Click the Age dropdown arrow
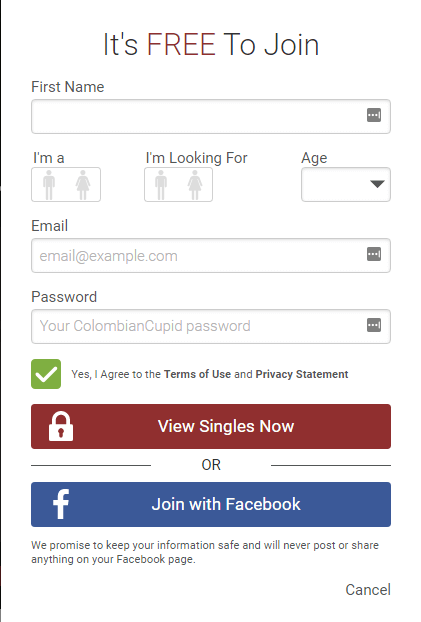421x622 pixels. click(x=377, y=184)
